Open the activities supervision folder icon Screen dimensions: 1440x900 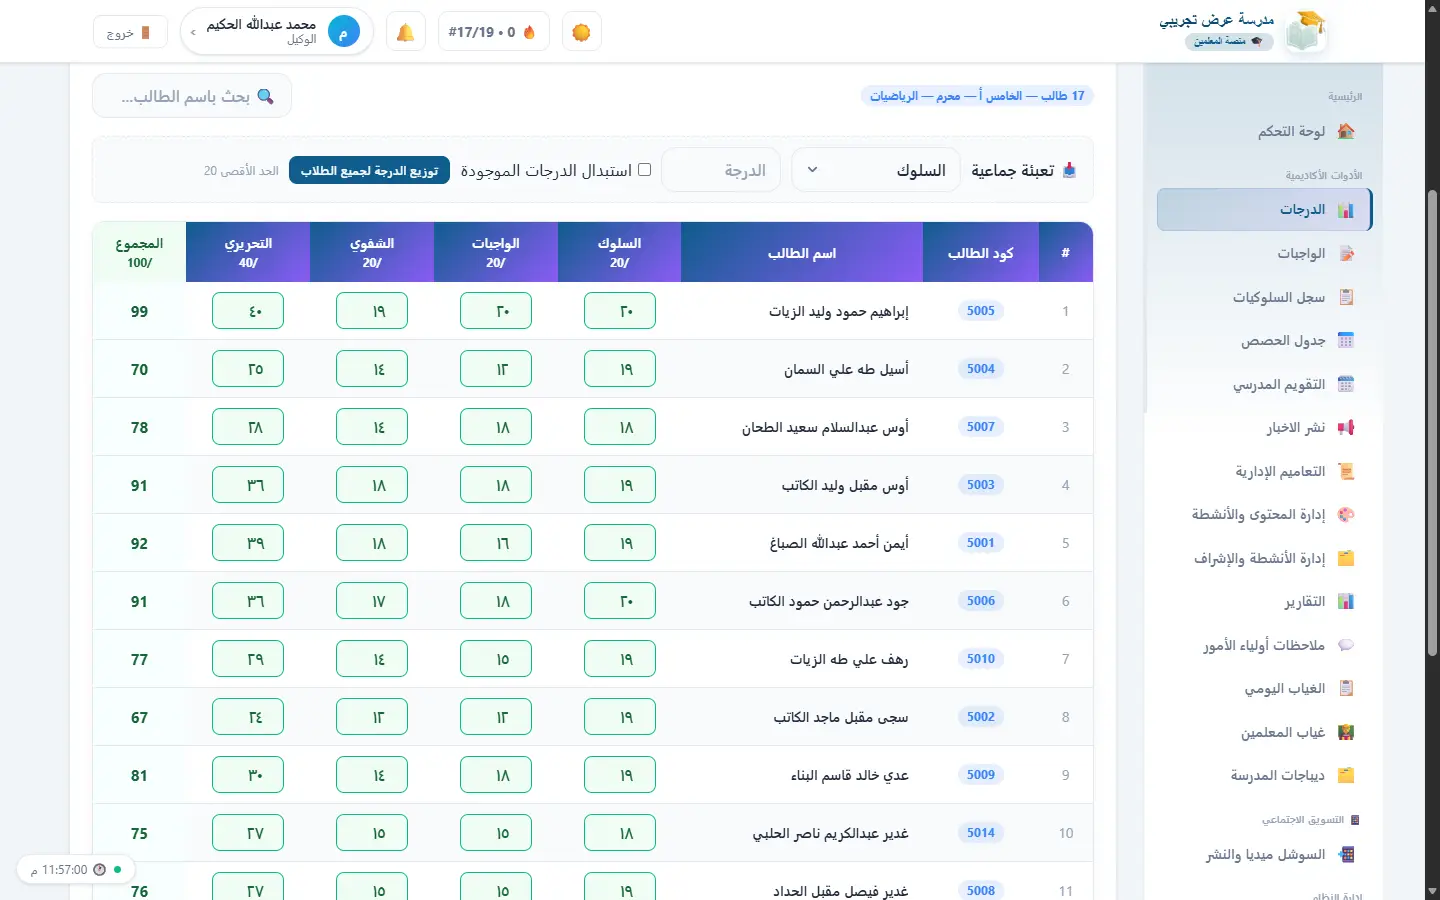[x=1346, y=558]
